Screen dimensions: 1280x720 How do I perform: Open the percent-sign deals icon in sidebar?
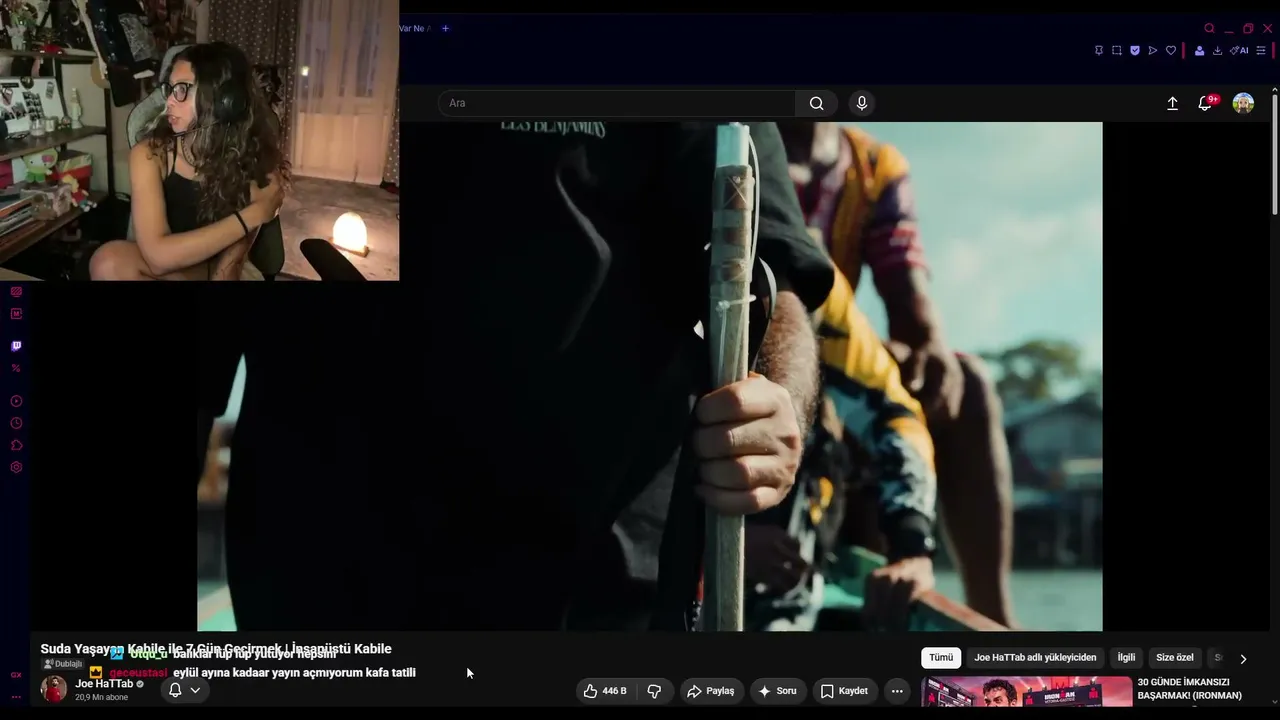(x=16, y=368)
